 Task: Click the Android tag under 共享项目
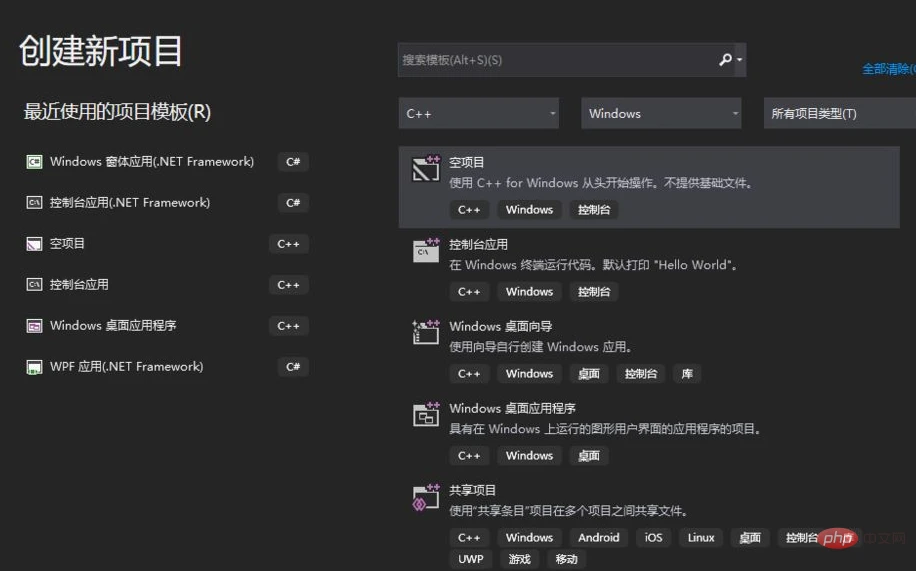[598, 537]
